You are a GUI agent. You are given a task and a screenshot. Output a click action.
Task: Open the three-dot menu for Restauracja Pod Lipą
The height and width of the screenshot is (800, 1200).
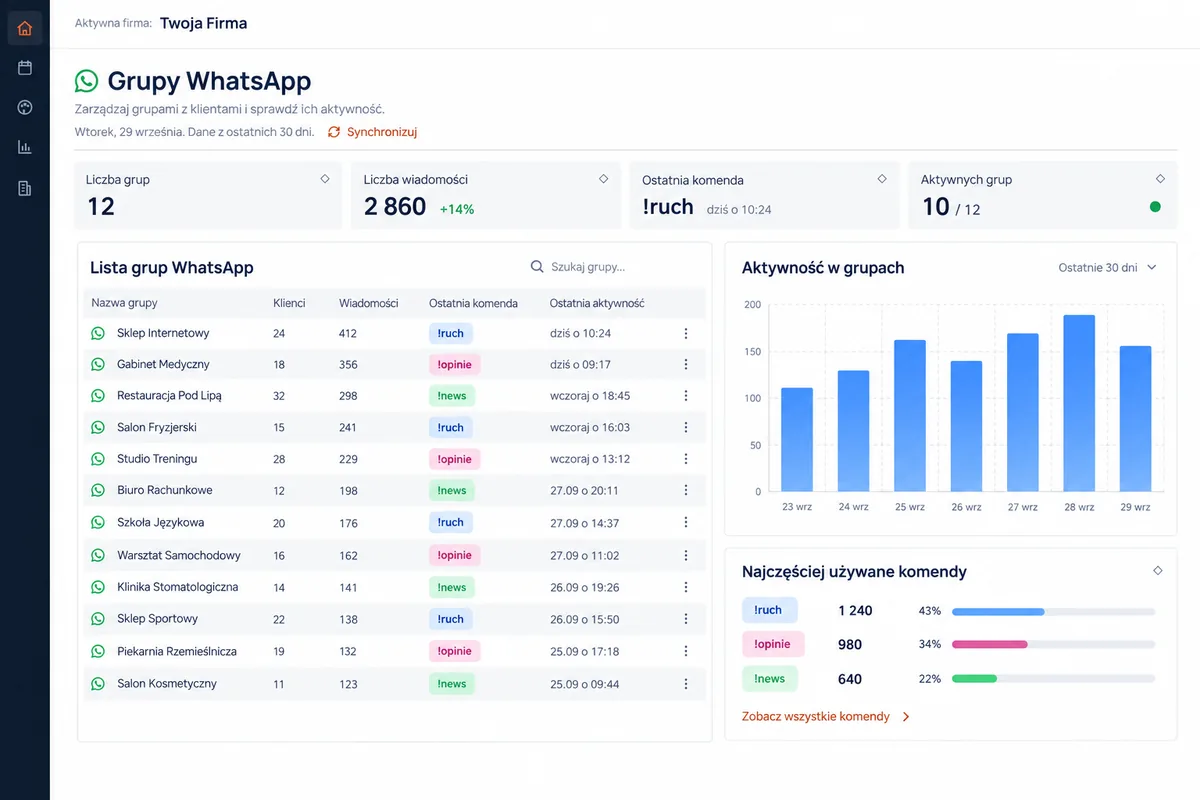(686, 395)
